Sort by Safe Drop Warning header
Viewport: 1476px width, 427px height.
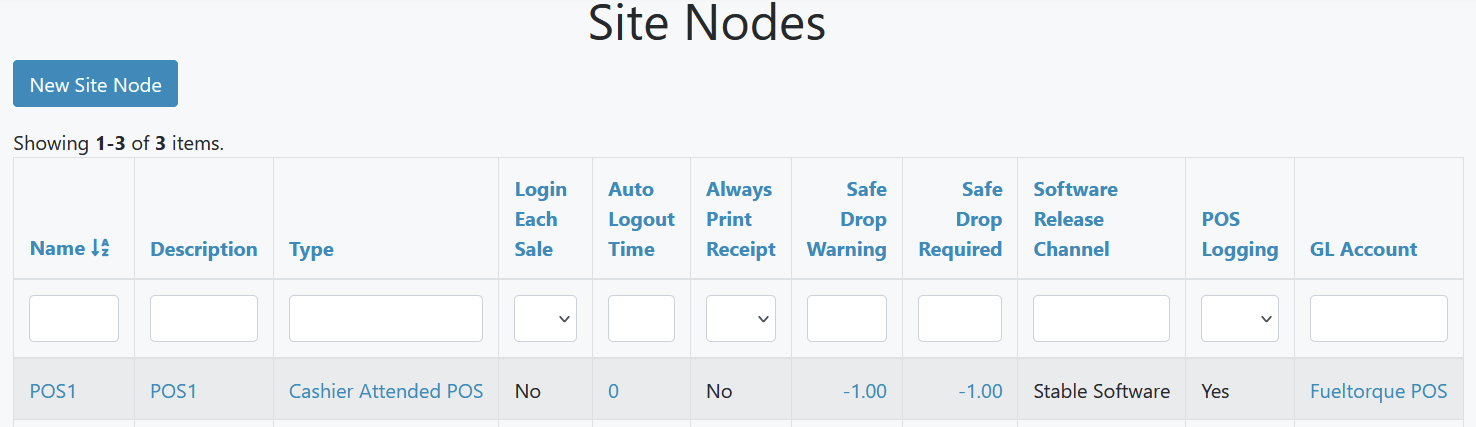[x=847, y=219]
